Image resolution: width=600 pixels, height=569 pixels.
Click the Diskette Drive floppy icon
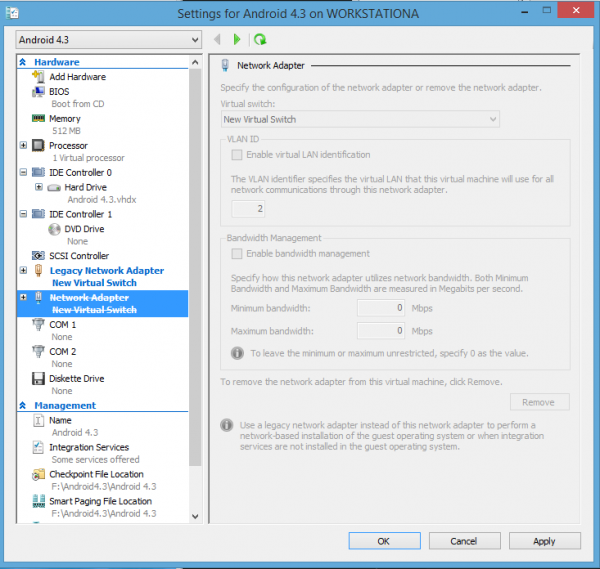point(38,378)
